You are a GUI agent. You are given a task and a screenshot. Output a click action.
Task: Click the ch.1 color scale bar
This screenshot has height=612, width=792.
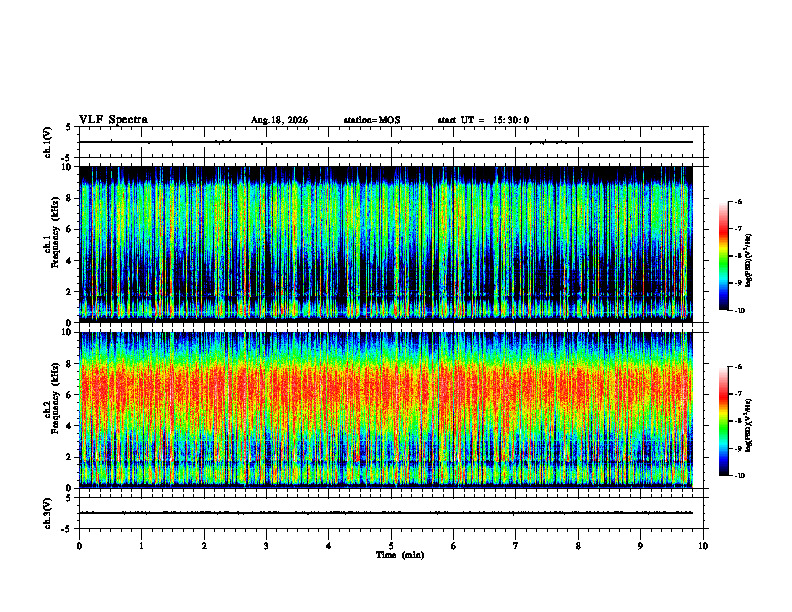tap(723, 256)
